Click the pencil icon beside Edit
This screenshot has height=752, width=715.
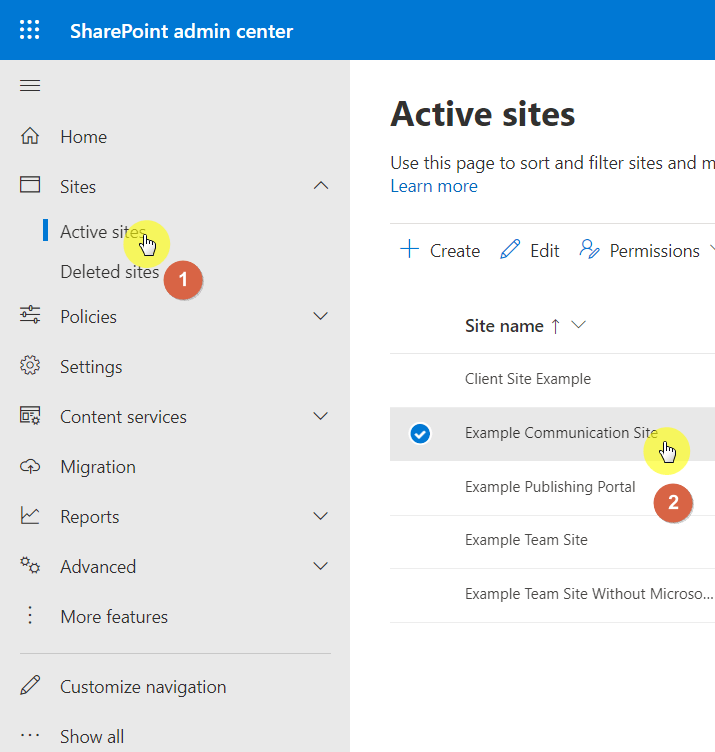click(510, 249)
